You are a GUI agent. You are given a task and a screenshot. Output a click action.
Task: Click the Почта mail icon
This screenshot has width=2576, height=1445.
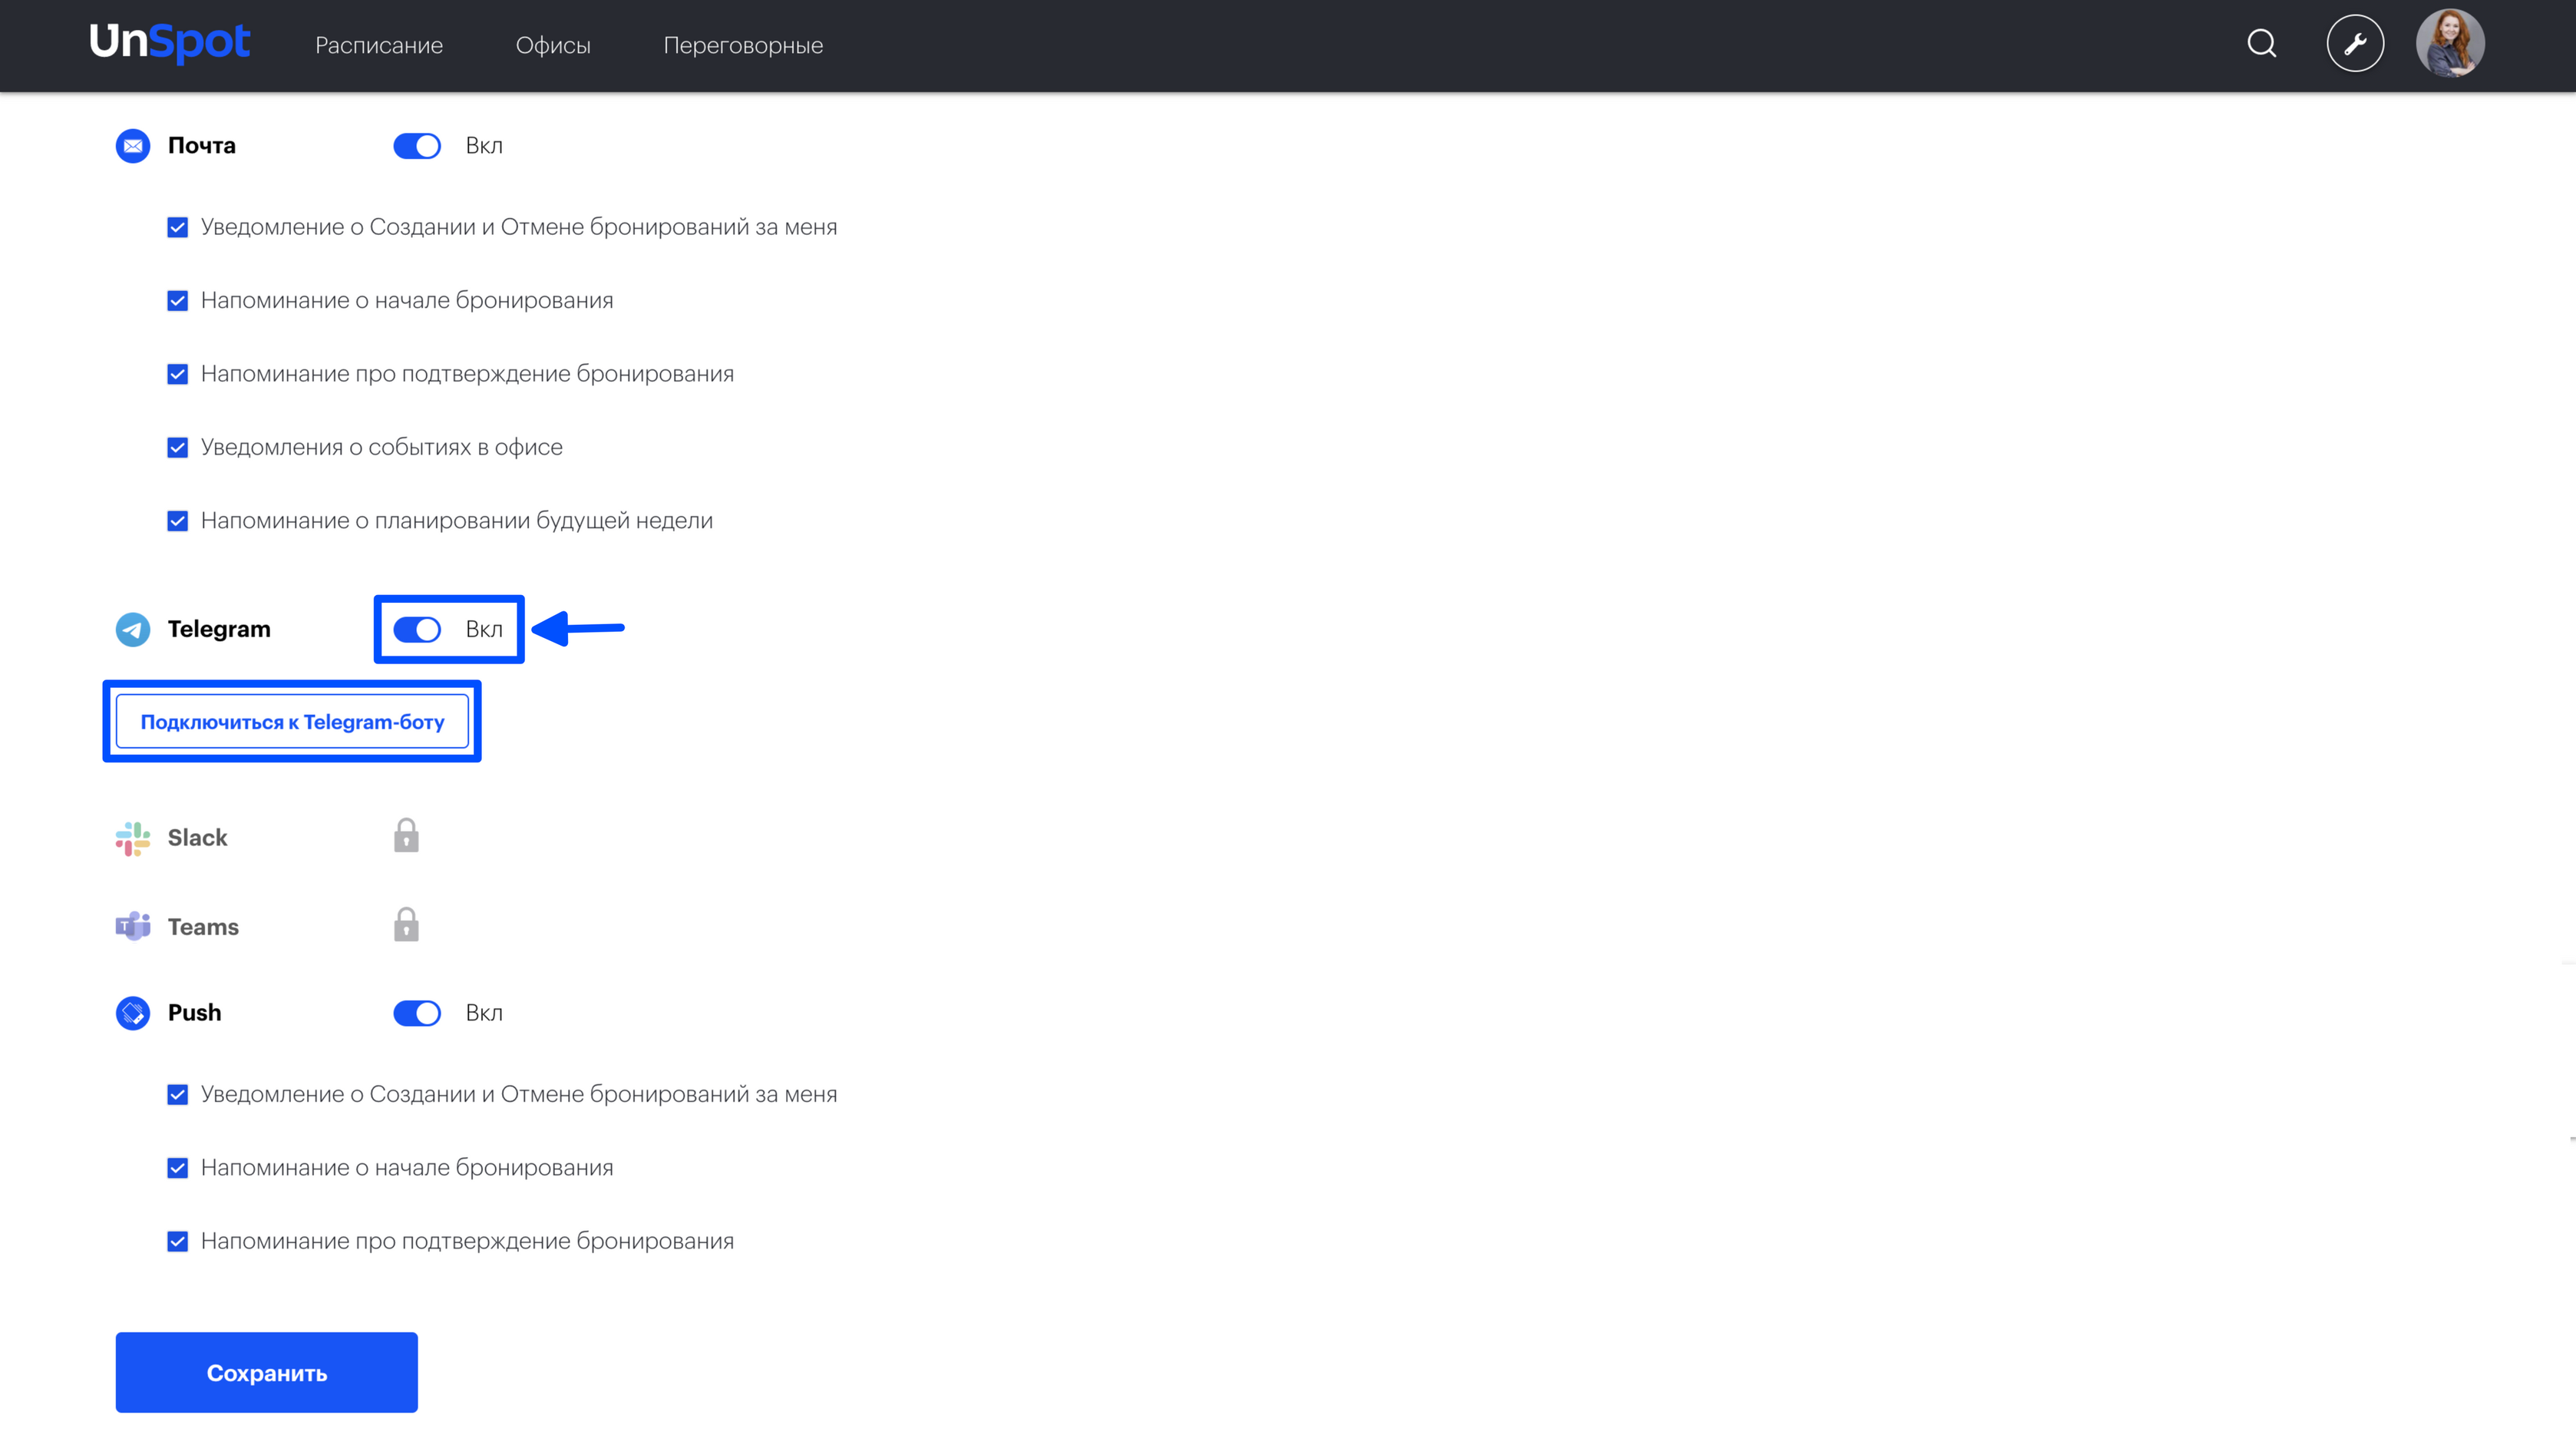pyautogui.click(x=133, y=146)
